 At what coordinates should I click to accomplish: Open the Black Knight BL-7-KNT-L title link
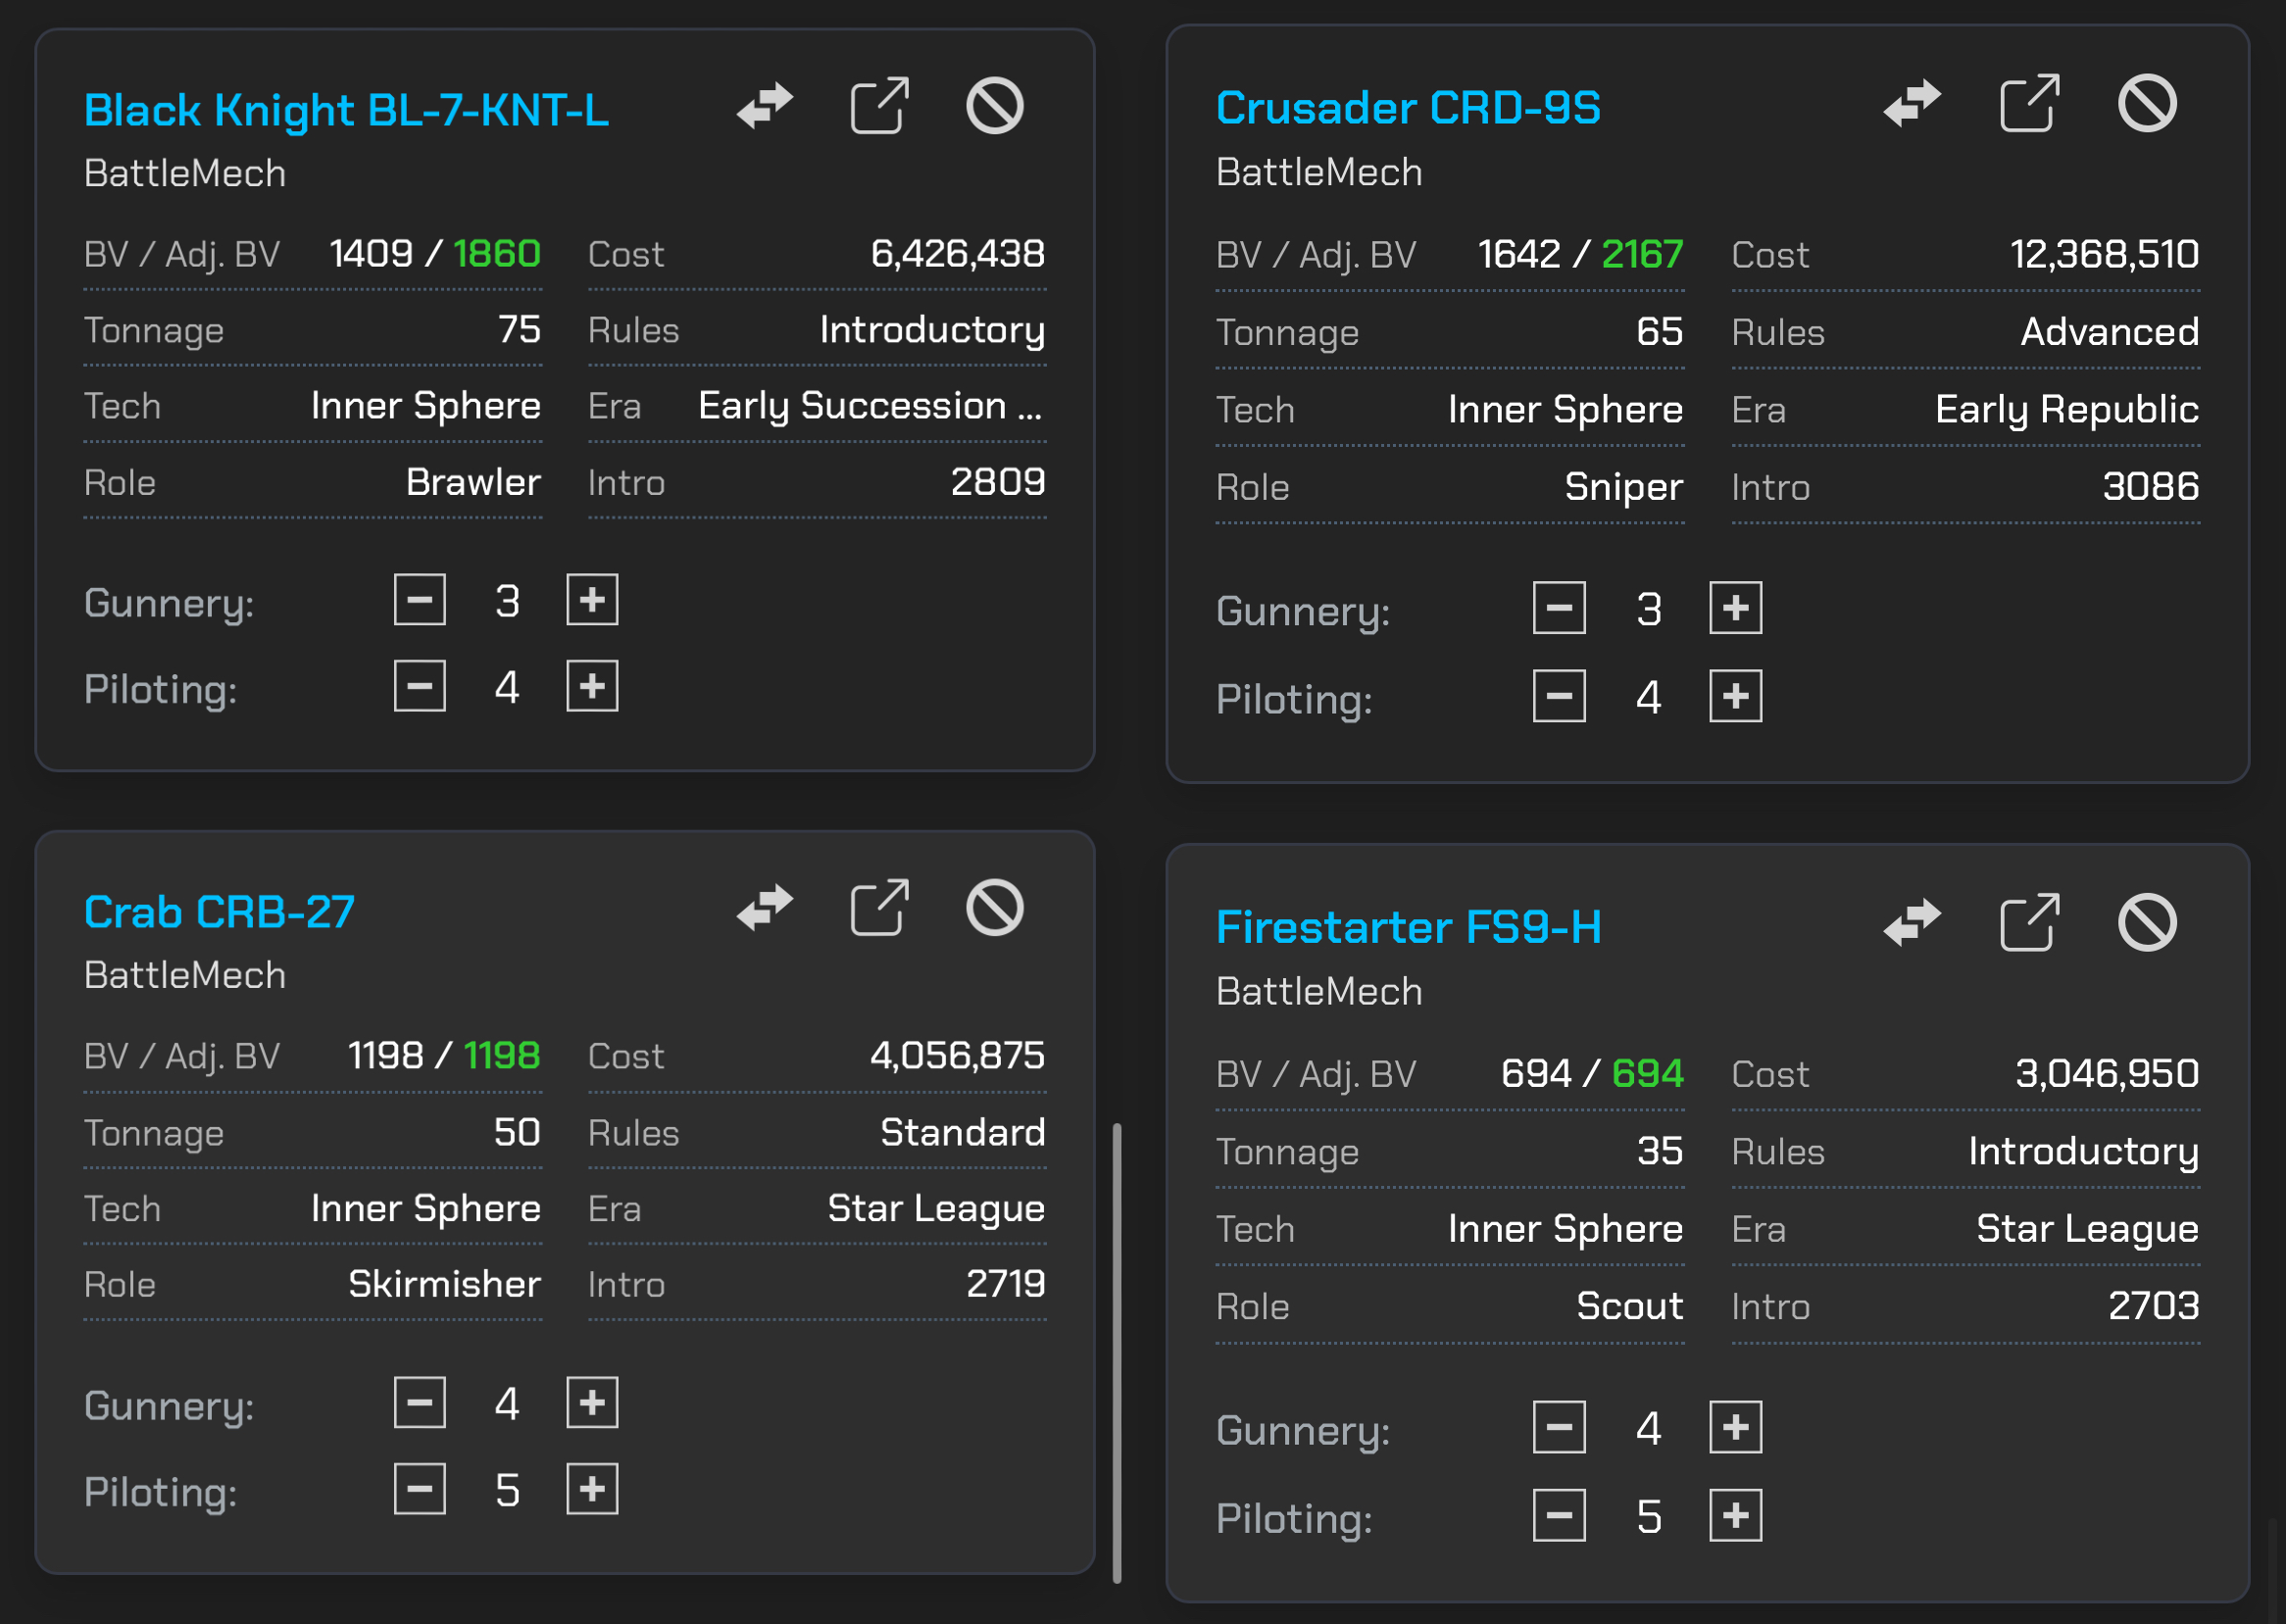[x=346, y=110]
